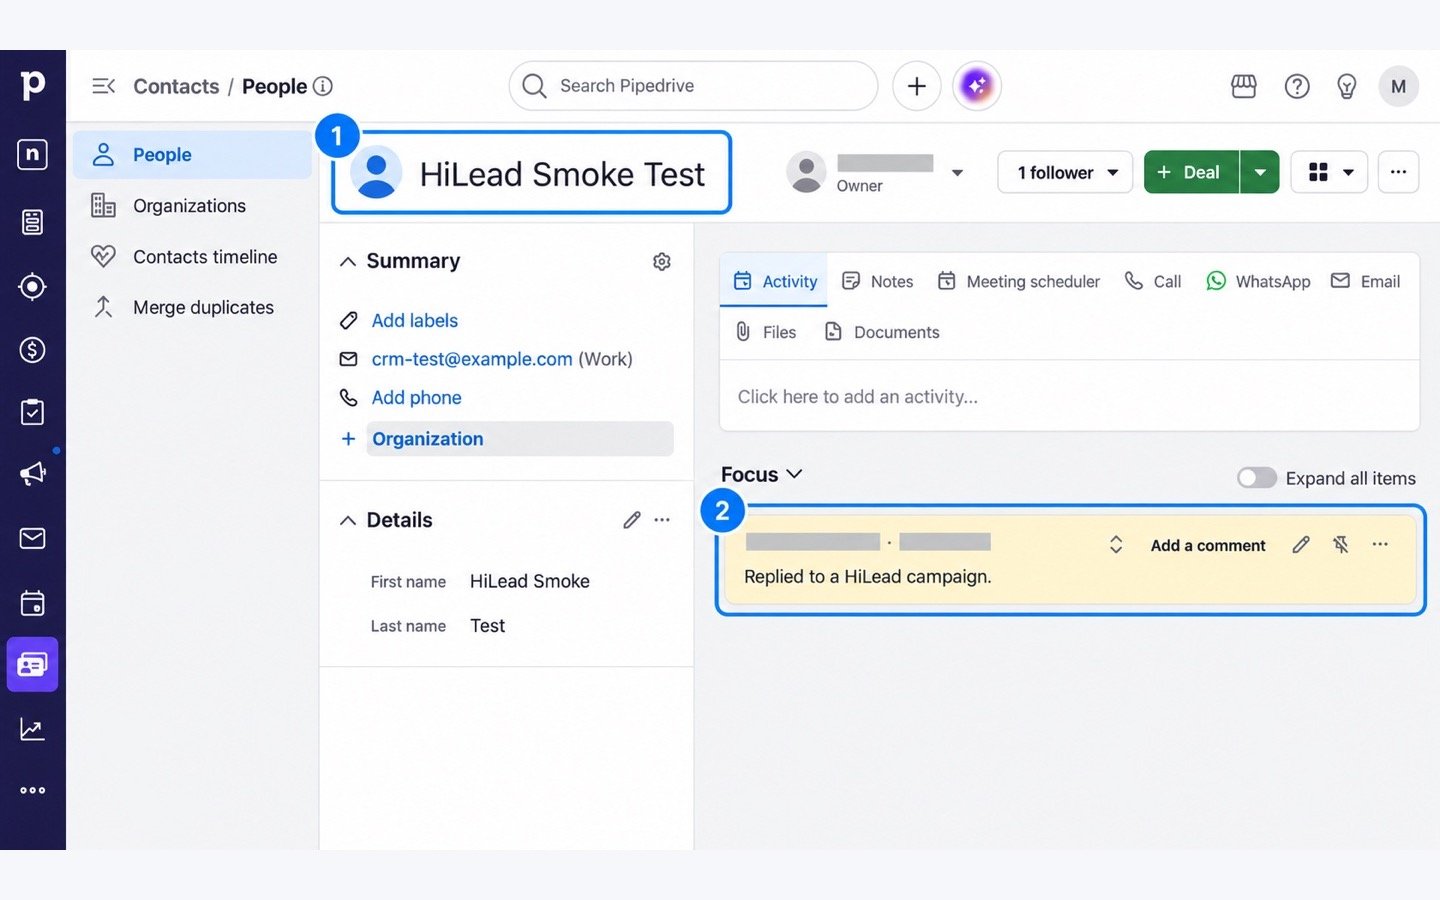Click the green Deal button
1440x900 pixels.
1191,172
